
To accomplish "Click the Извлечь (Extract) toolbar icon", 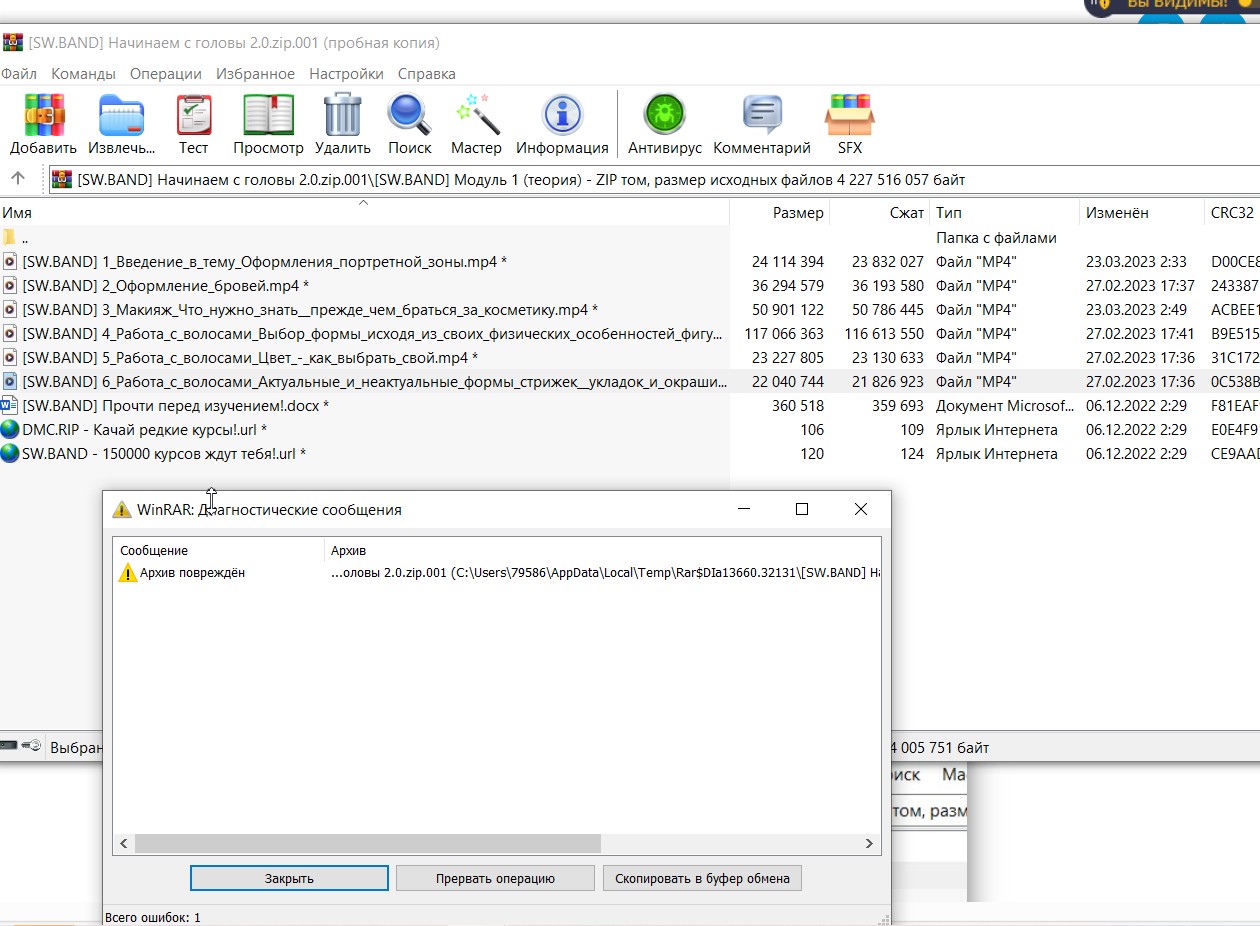I will 121,116.
